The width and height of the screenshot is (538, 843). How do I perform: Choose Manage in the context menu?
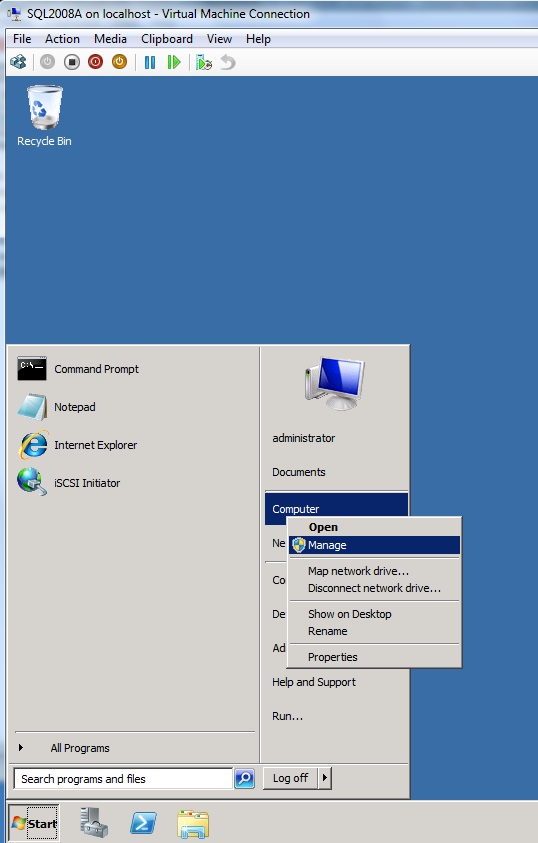(375, 545)
